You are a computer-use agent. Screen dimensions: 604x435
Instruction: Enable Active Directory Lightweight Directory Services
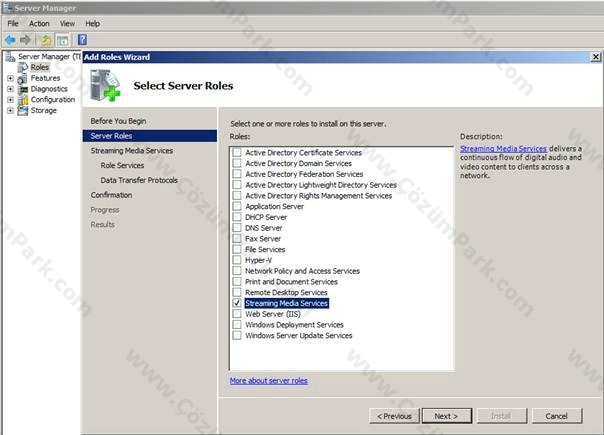(237, 185)
